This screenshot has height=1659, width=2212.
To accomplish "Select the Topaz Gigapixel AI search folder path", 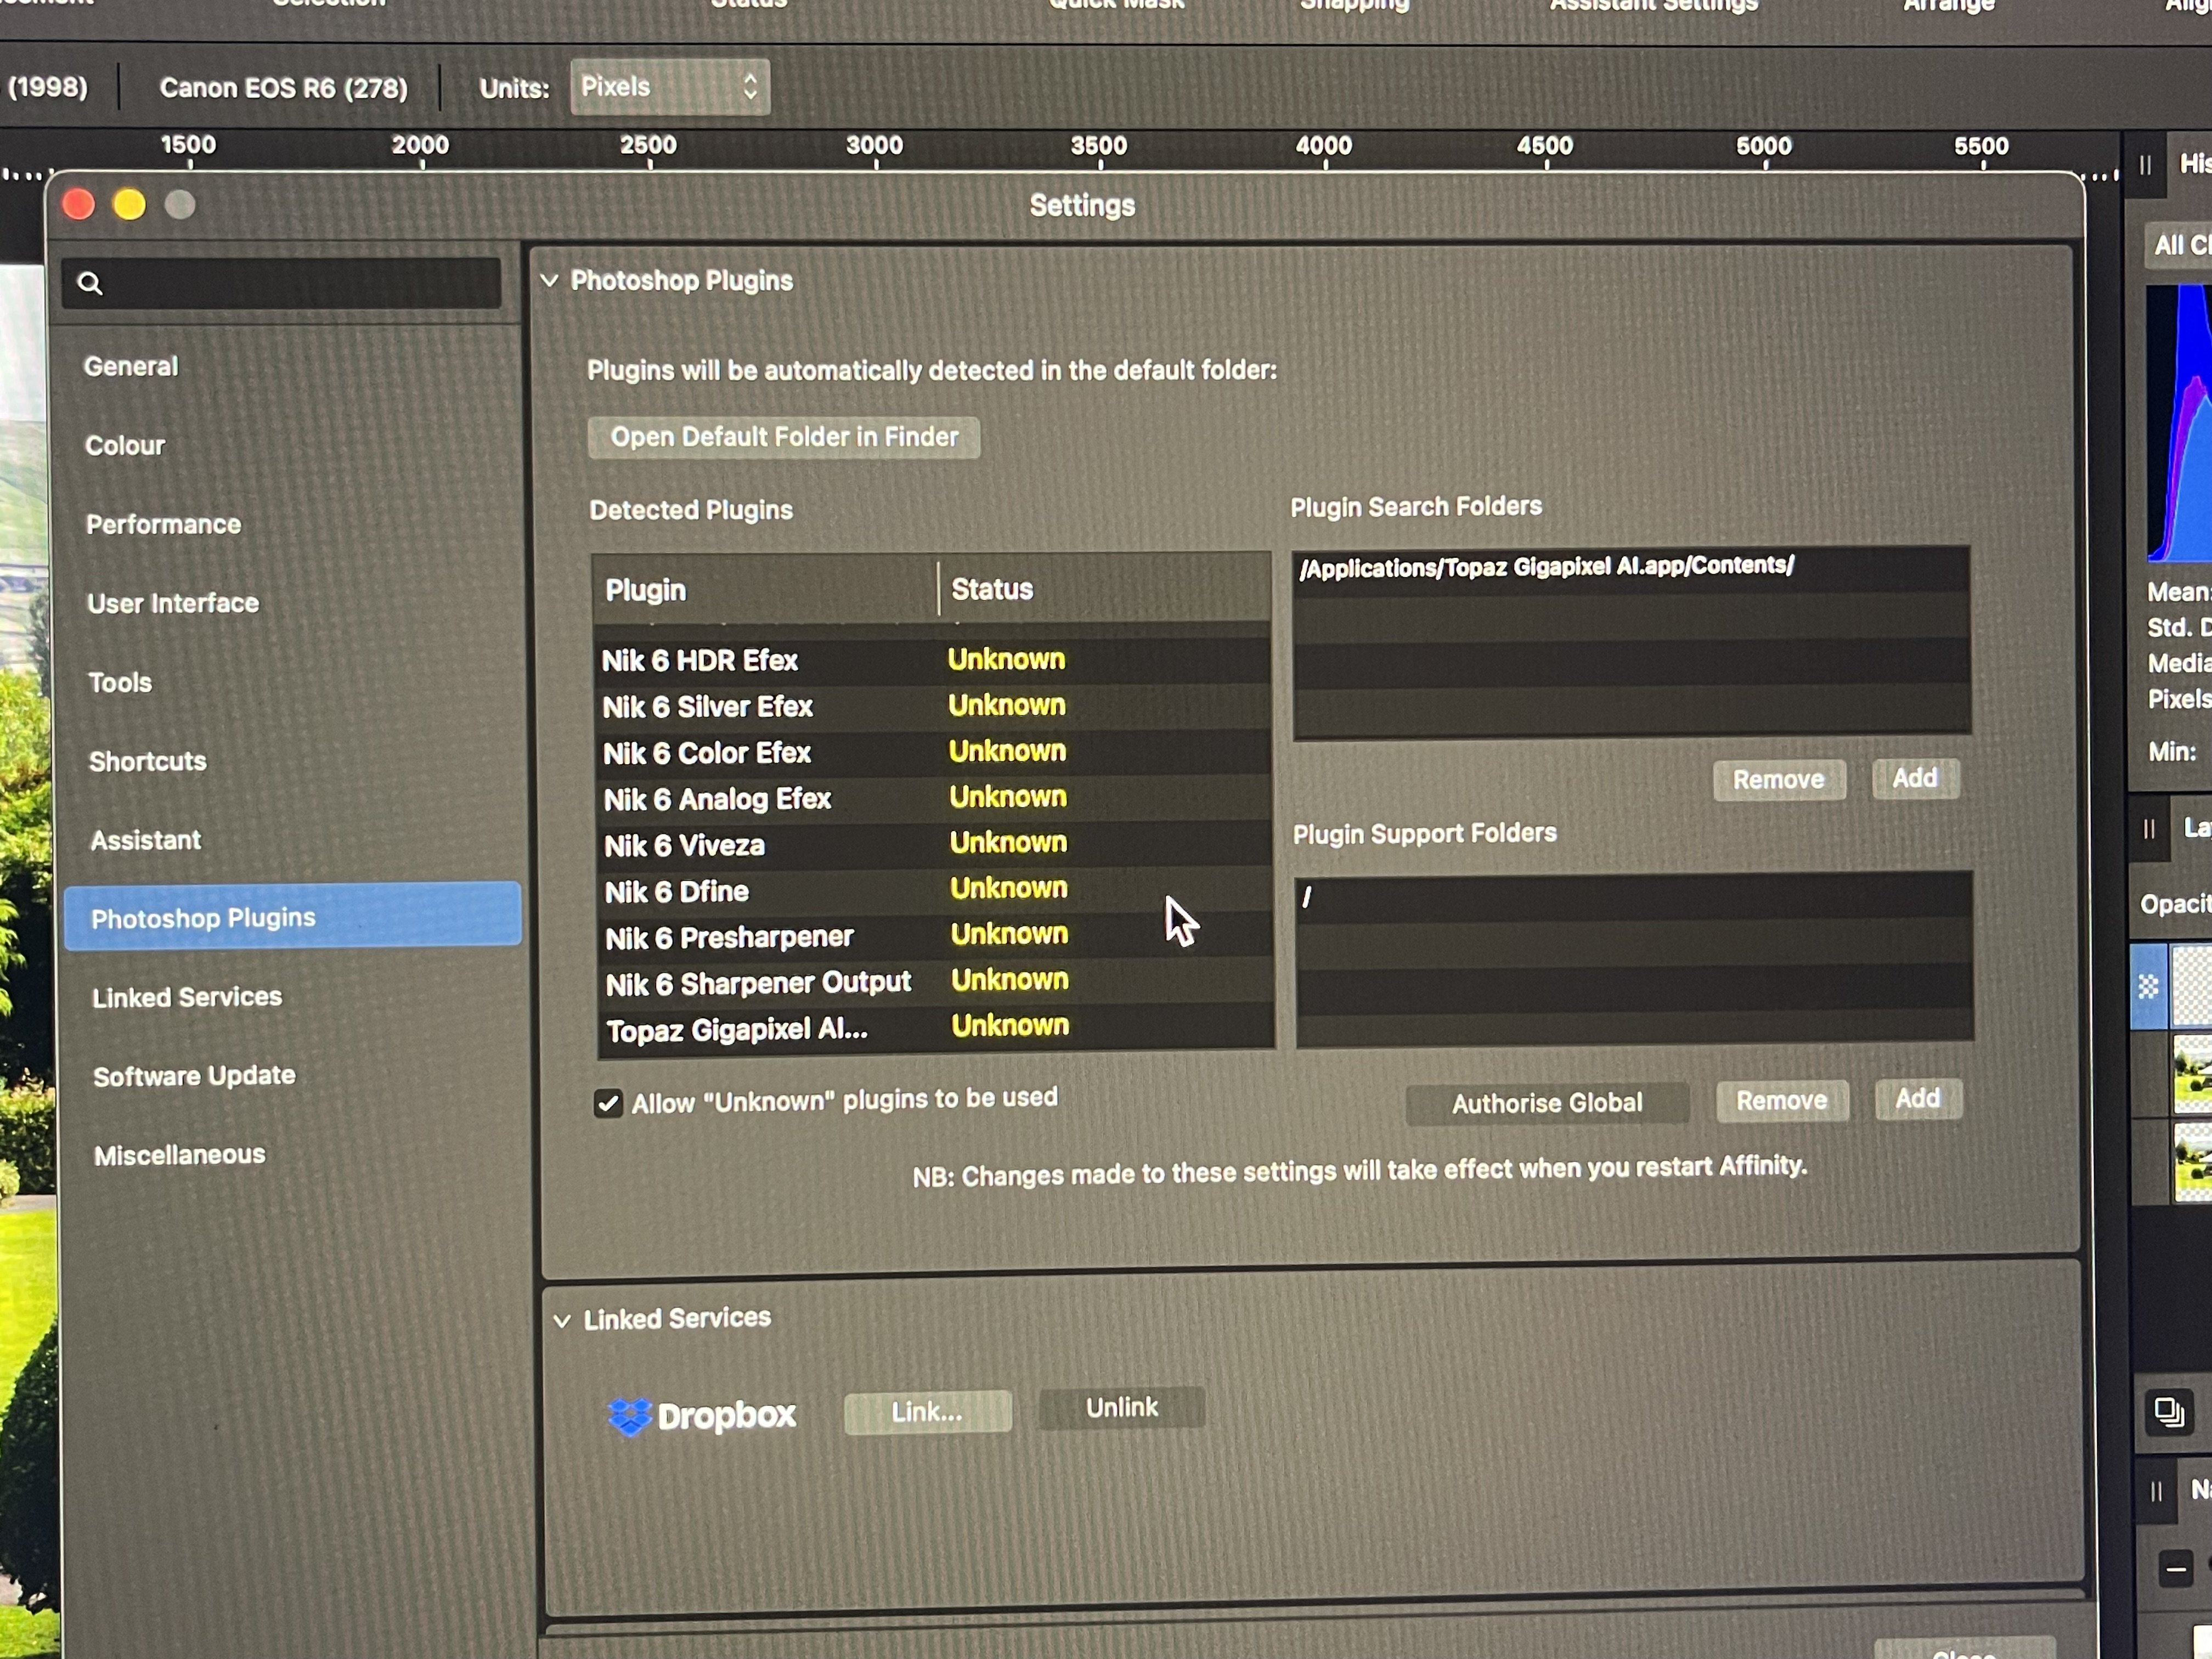I will point(1631,569).
